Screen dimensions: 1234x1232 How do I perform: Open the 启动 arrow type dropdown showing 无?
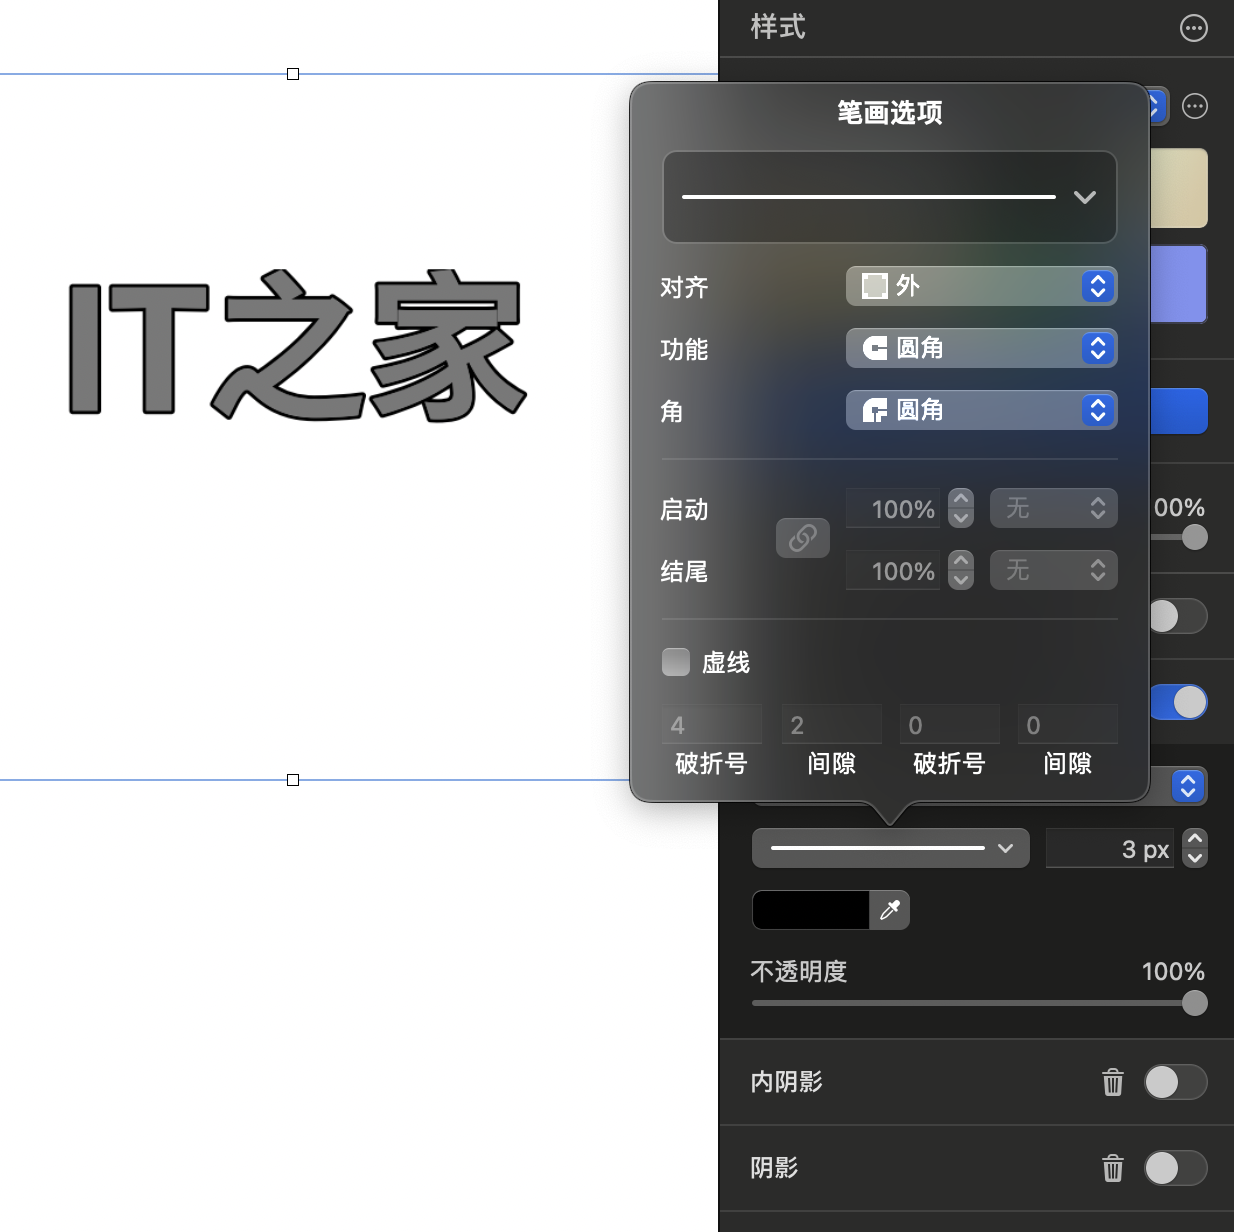tap(1054, 508)
